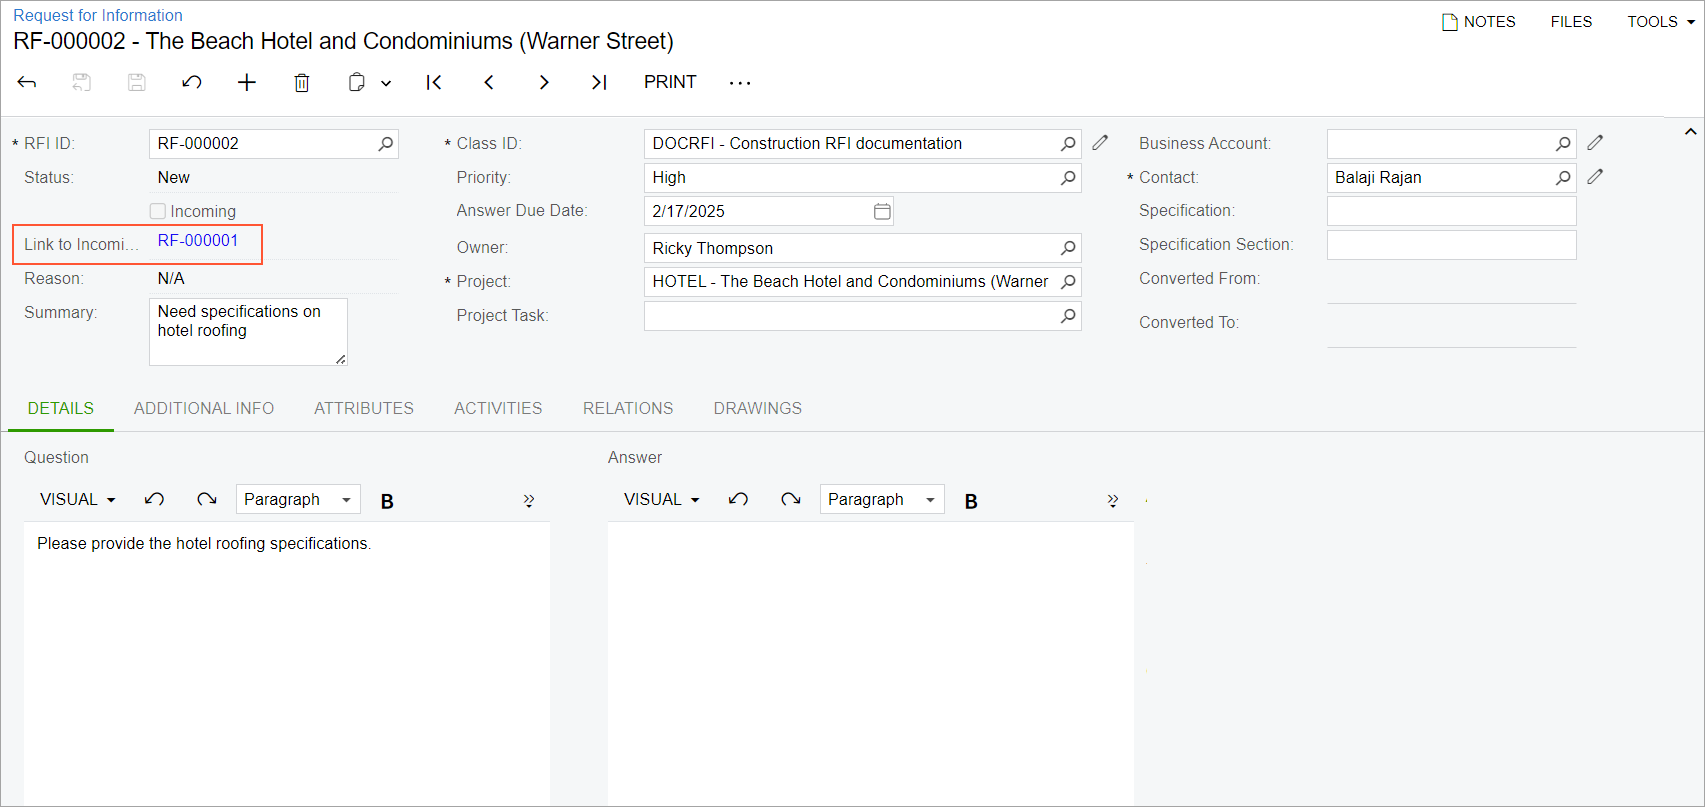1705x807 pixels.
Task: Click the Add New Record plus icon
Action: 247,82
